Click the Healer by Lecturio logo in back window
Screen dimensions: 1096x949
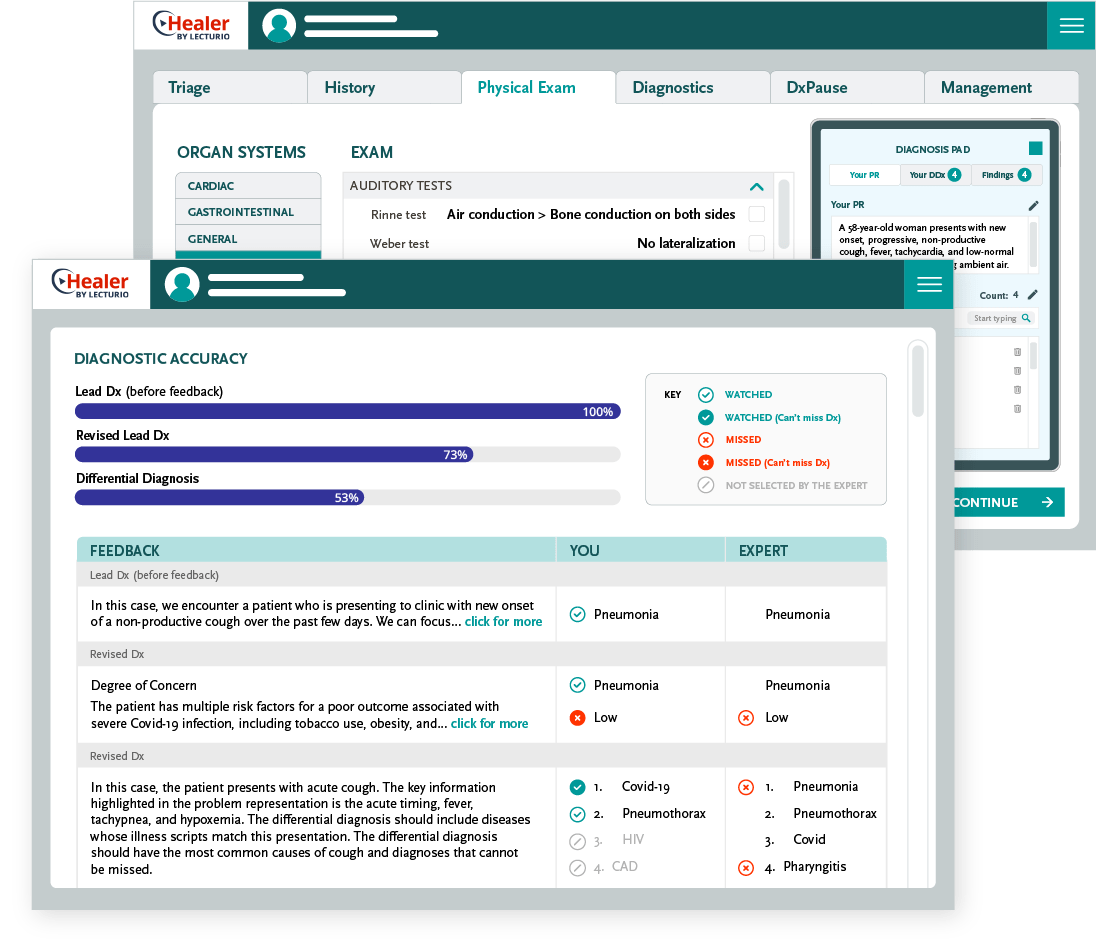(x=191, y=26)
